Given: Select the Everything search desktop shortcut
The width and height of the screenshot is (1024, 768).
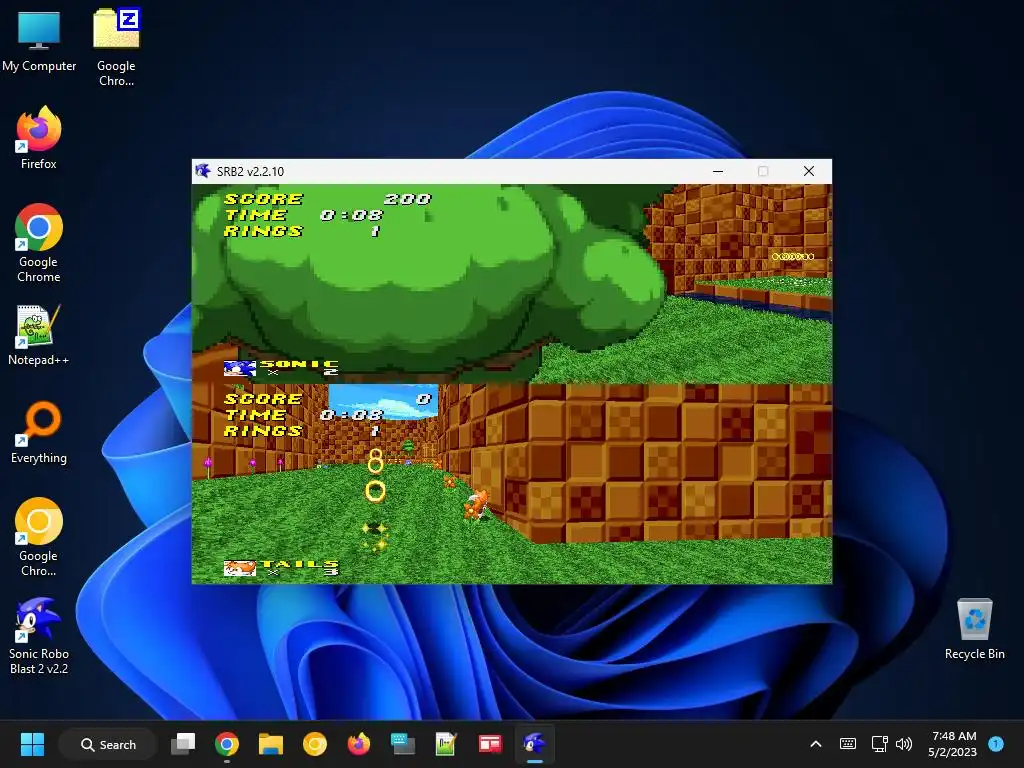Looking at the screenshot, I should (x=39, y=432).
